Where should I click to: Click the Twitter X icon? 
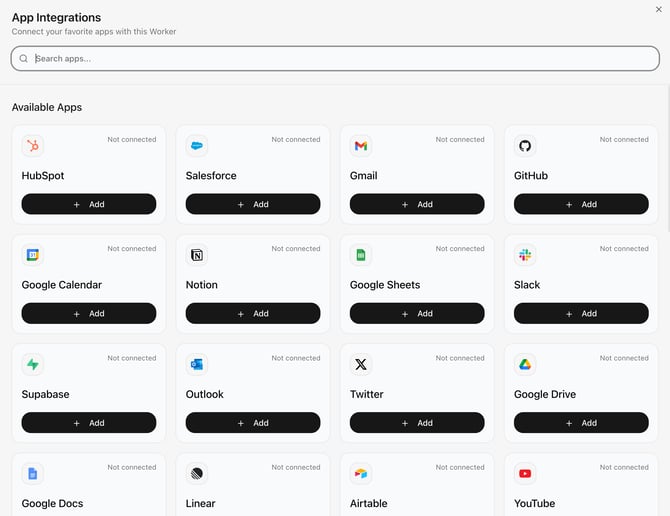[x=361, y=364]
